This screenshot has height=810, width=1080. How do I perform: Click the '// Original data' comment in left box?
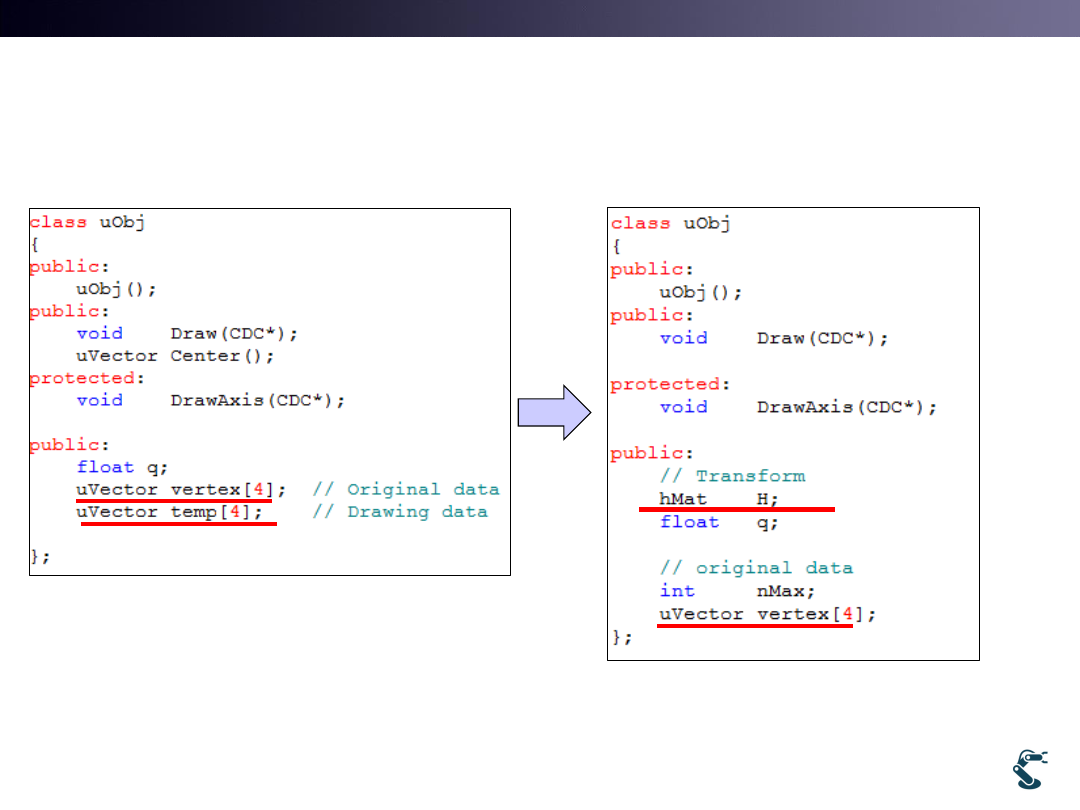(x=405, y=489)
